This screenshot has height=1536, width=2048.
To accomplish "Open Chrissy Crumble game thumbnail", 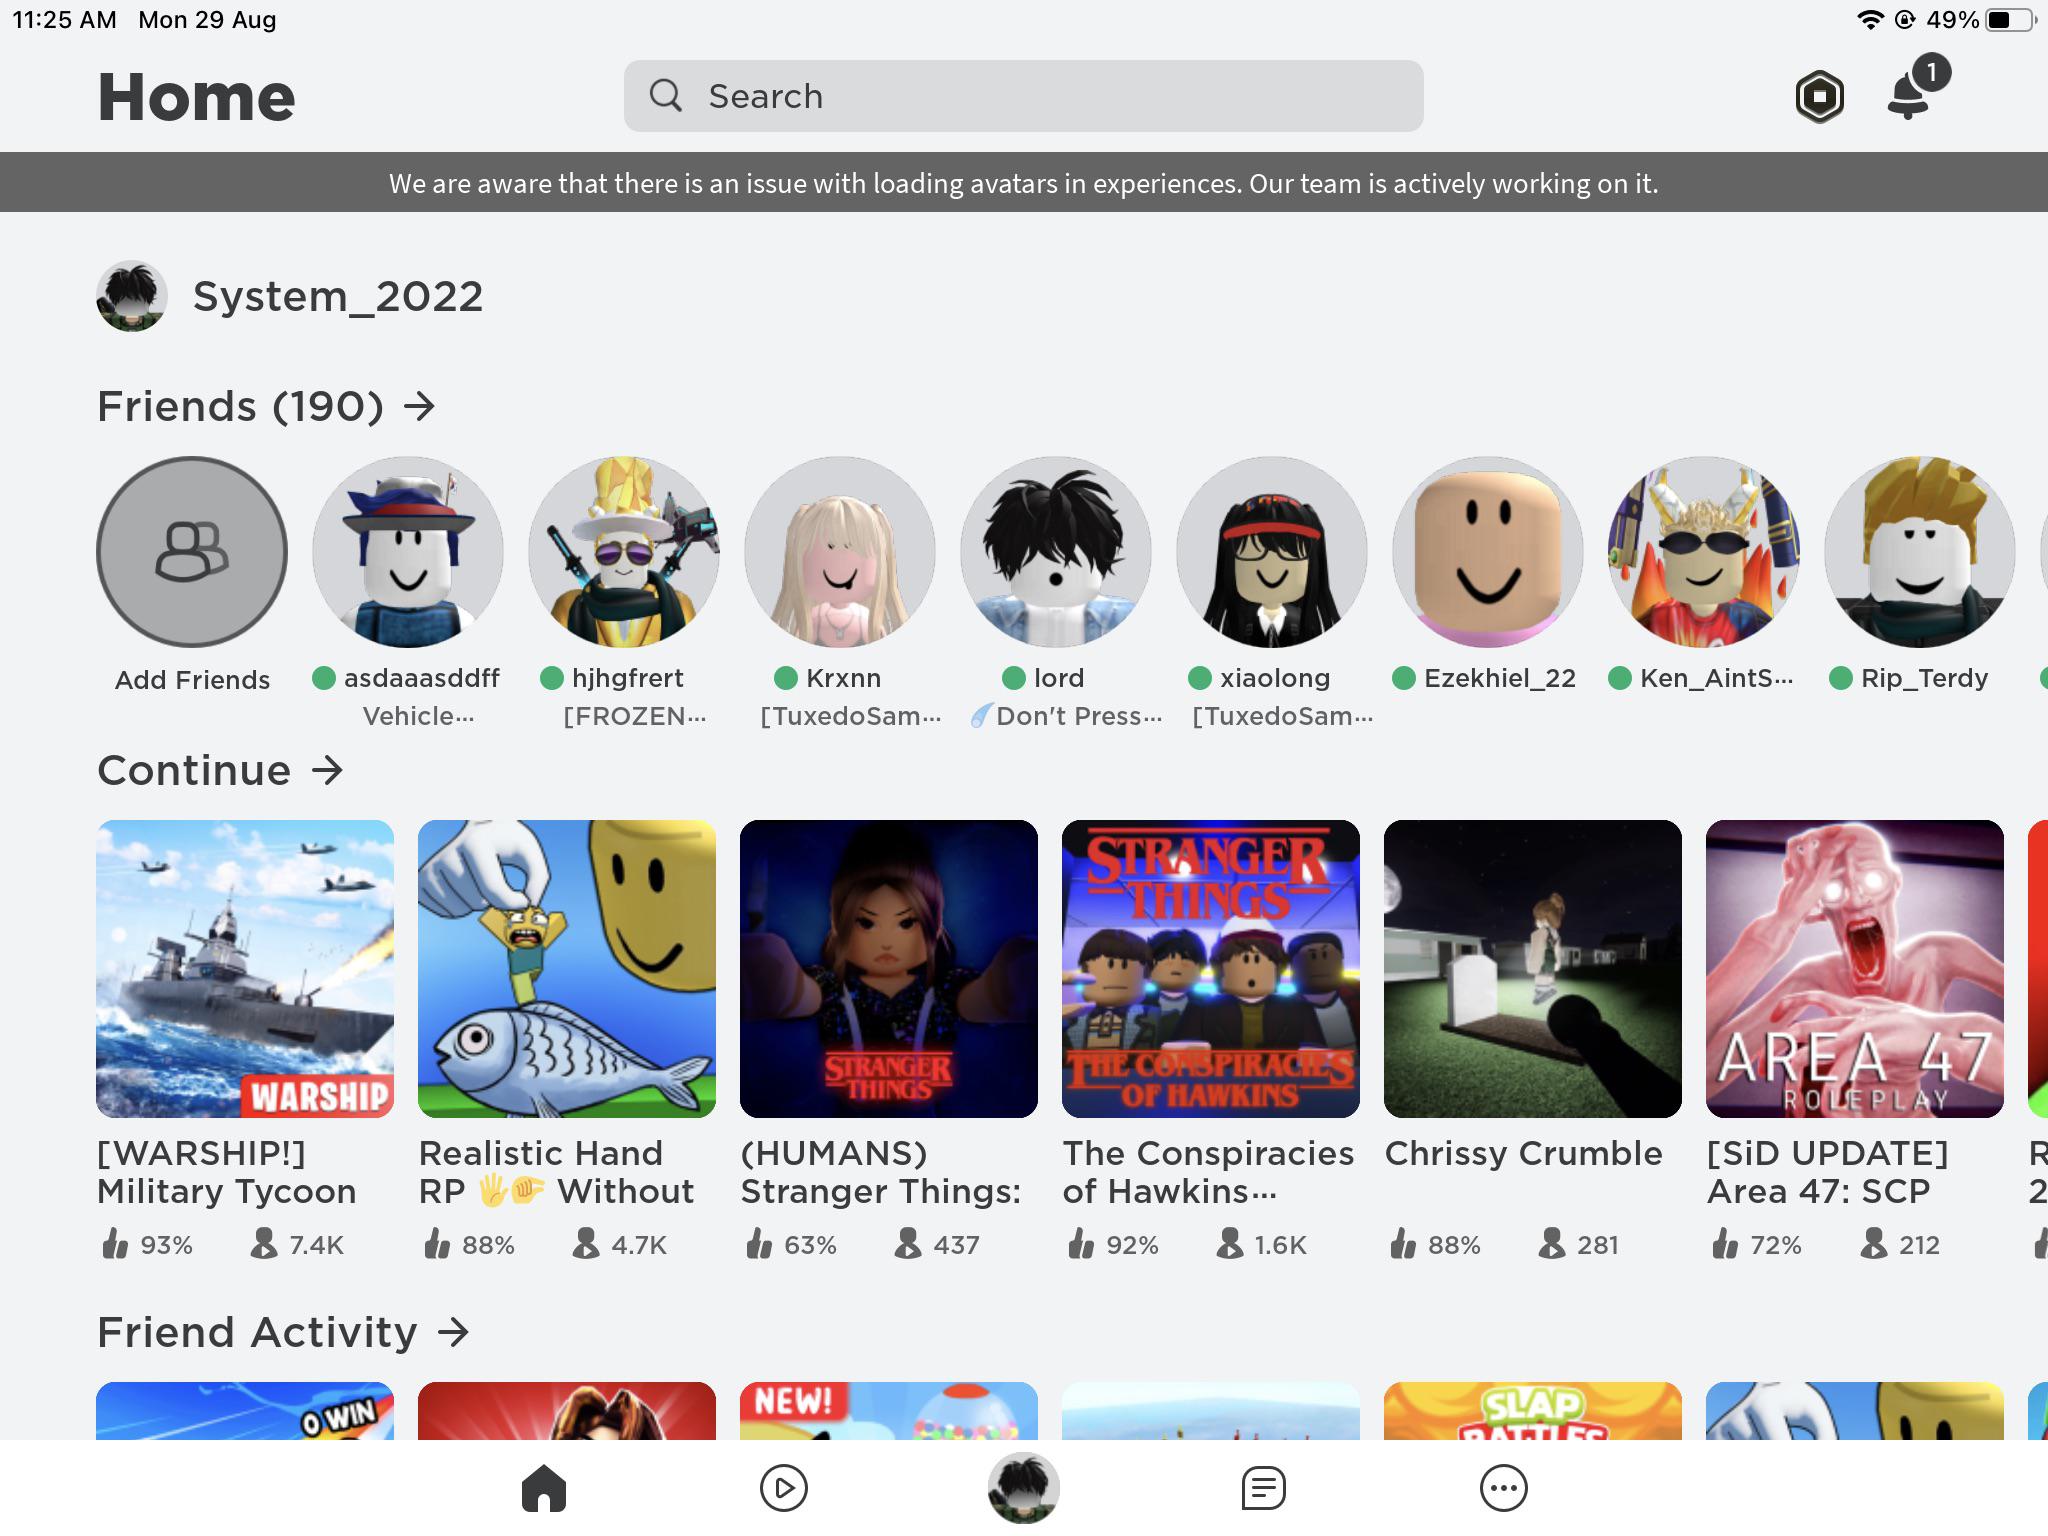I will (x=1533, y=969).
